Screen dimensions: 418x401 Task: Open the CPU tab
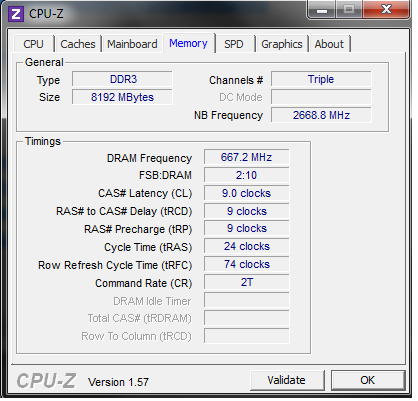pos(33,44)
